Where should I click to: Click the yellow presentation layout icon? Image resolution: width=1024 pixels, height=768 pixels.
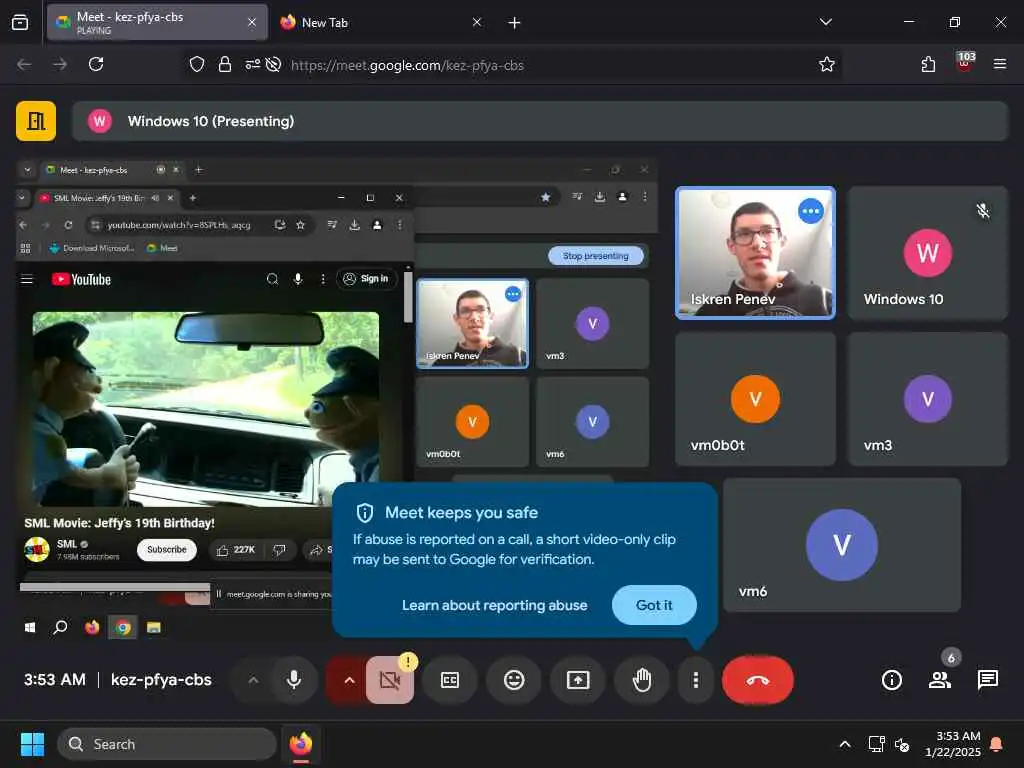(36, 121)
